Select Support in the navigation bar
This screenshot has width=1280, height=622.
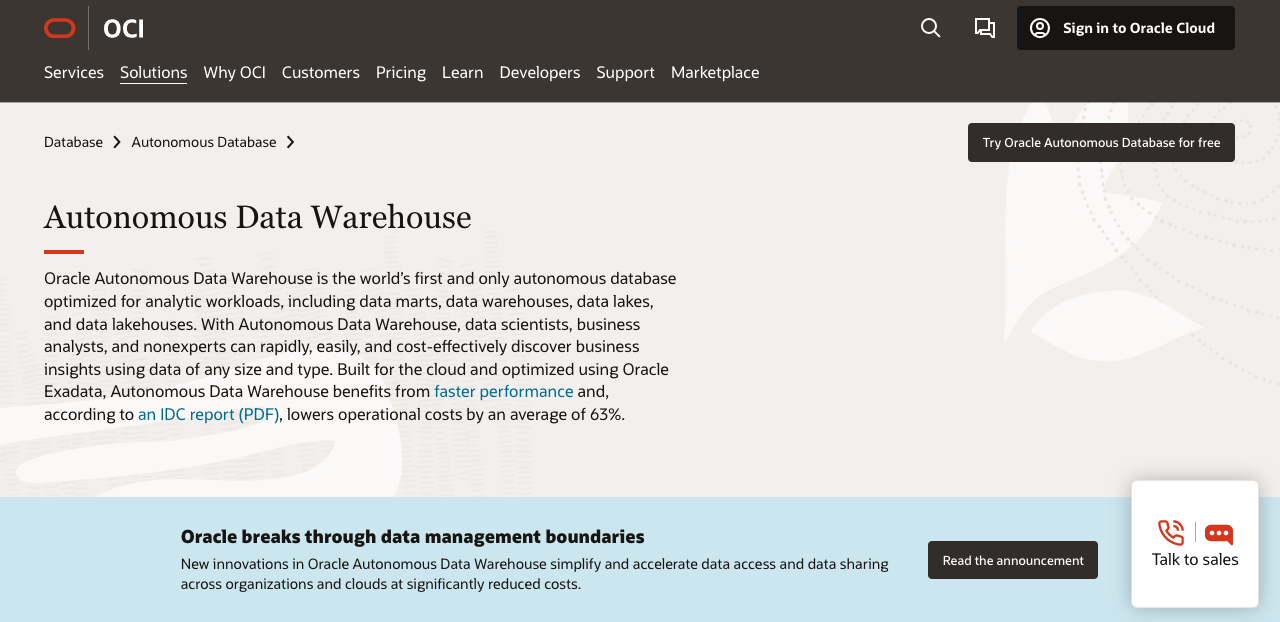[626, 72]
